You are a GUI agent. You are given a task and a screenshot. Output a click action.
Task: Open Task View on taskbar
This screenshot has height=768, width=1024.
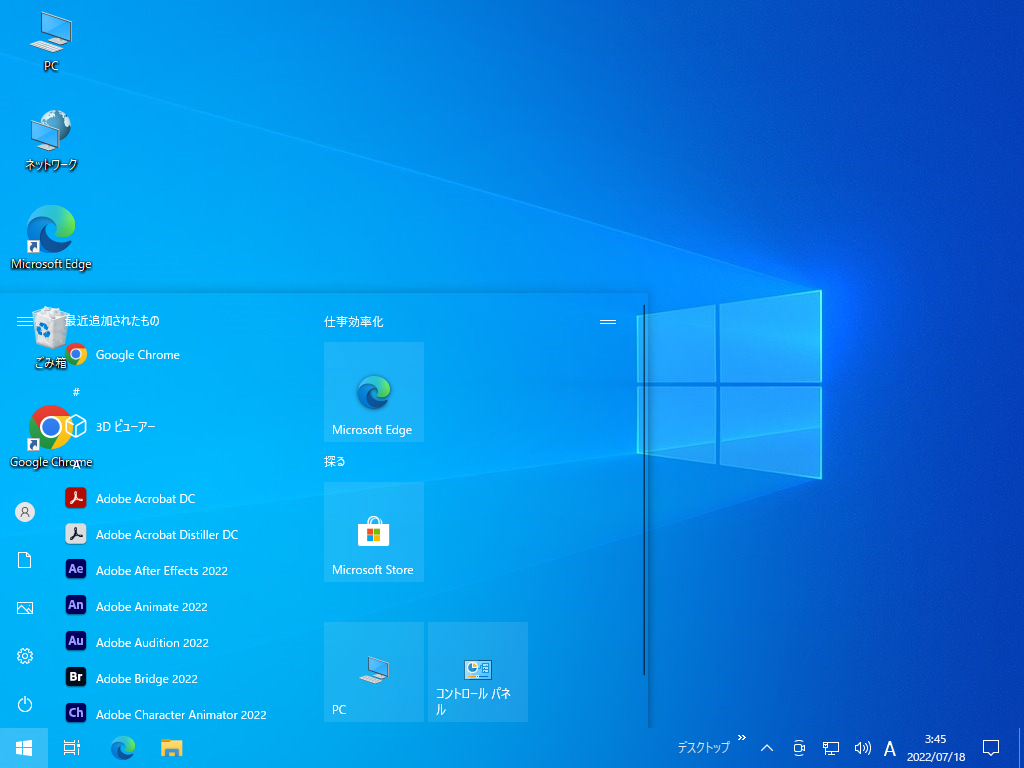(x=72, y=748)
